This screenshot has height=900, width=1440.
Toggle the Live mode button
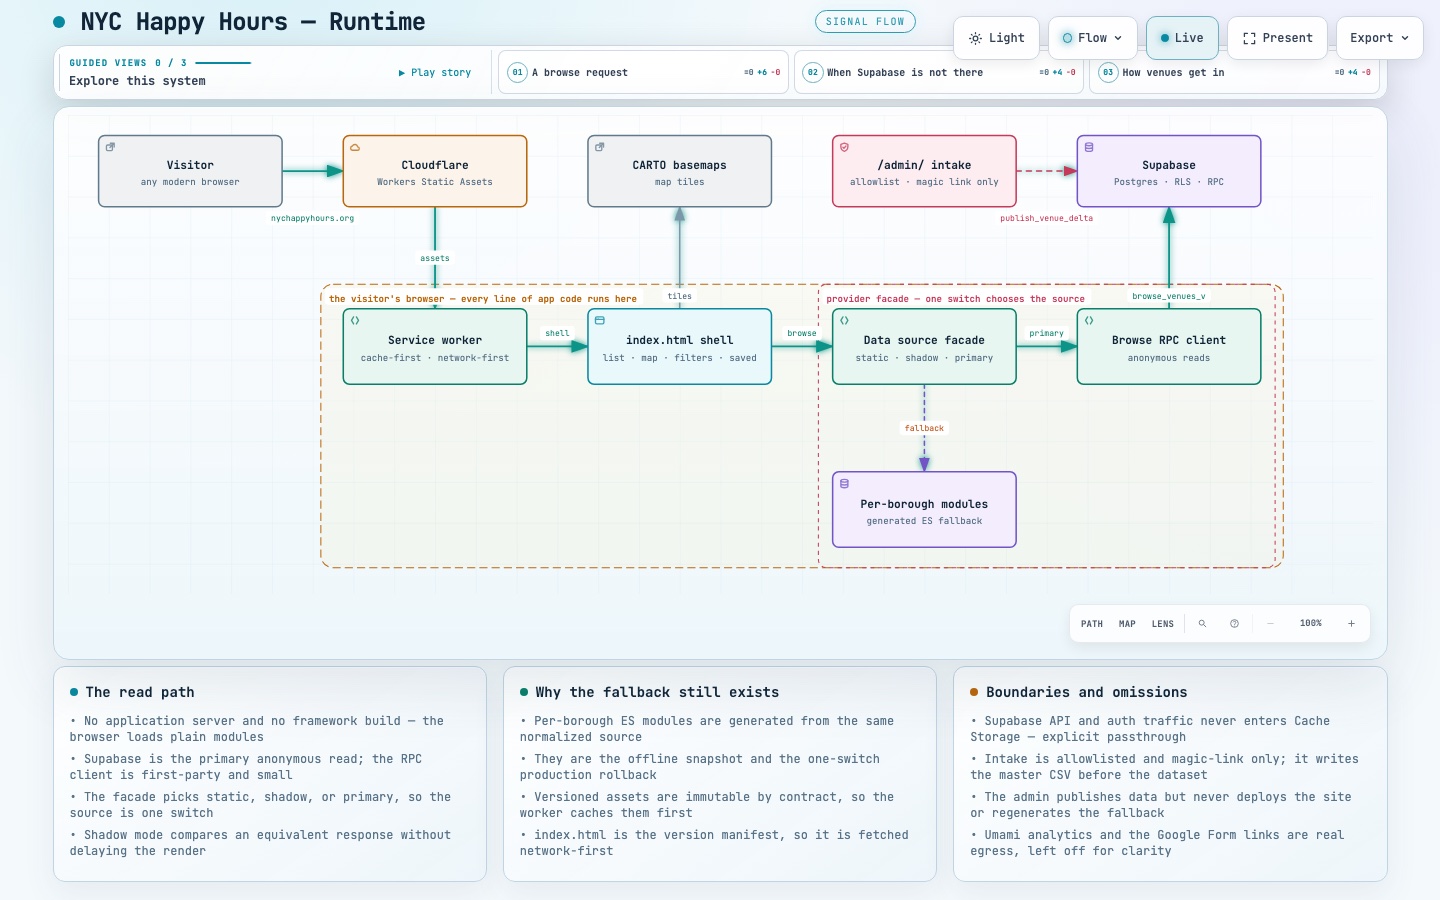(1182, 38)
